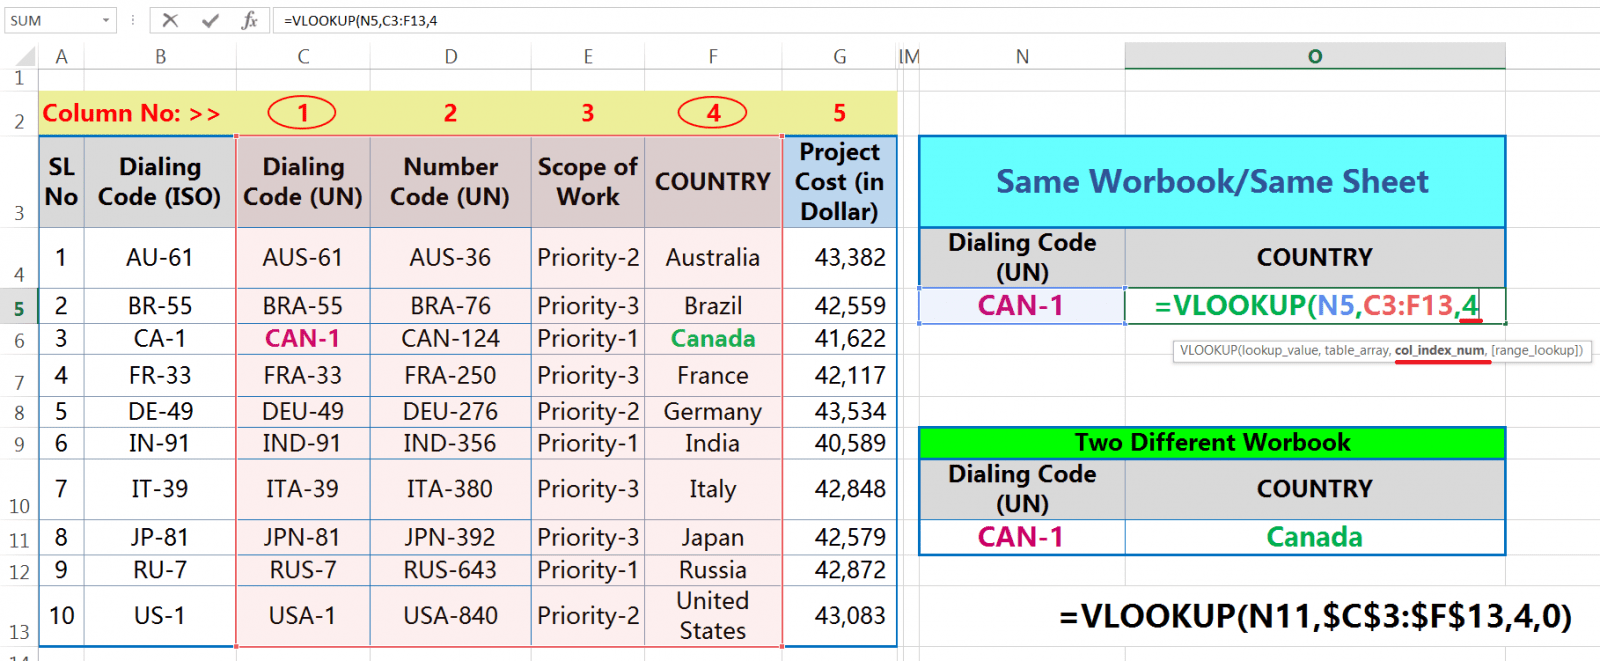Select cell containing 43,382
This screenshot has height=661, width=1600.
click(x=840, y=258)
